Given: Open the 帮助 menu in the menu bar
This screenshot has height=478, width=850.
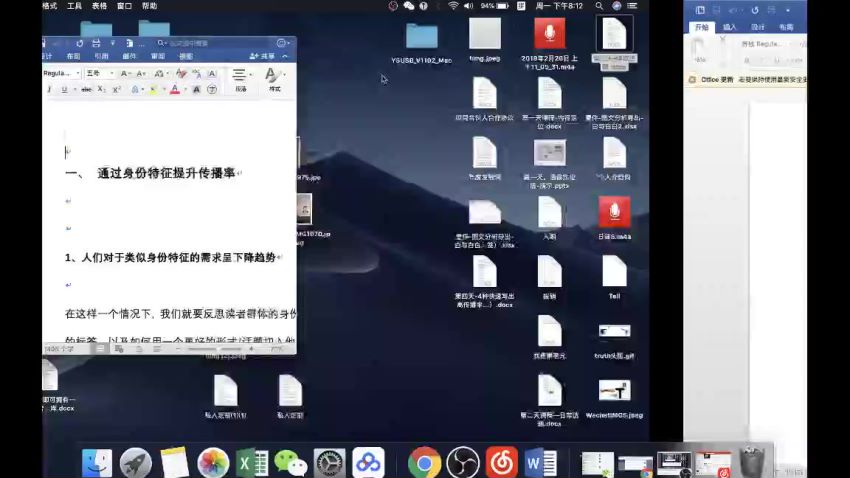Looking at the screenshot, I should [149, 6].
